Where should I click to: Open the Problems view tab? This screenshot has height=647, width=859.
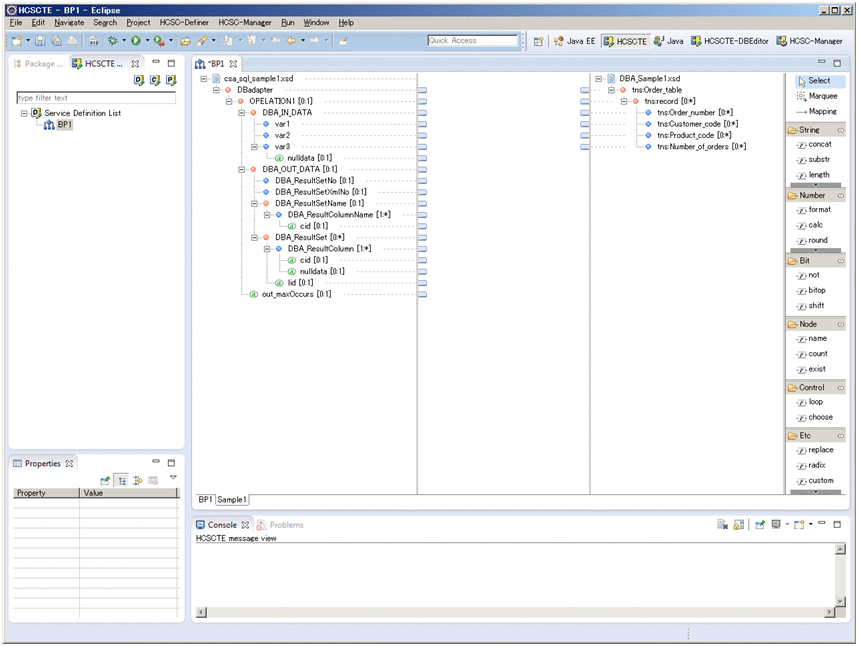tap(286, 525)
